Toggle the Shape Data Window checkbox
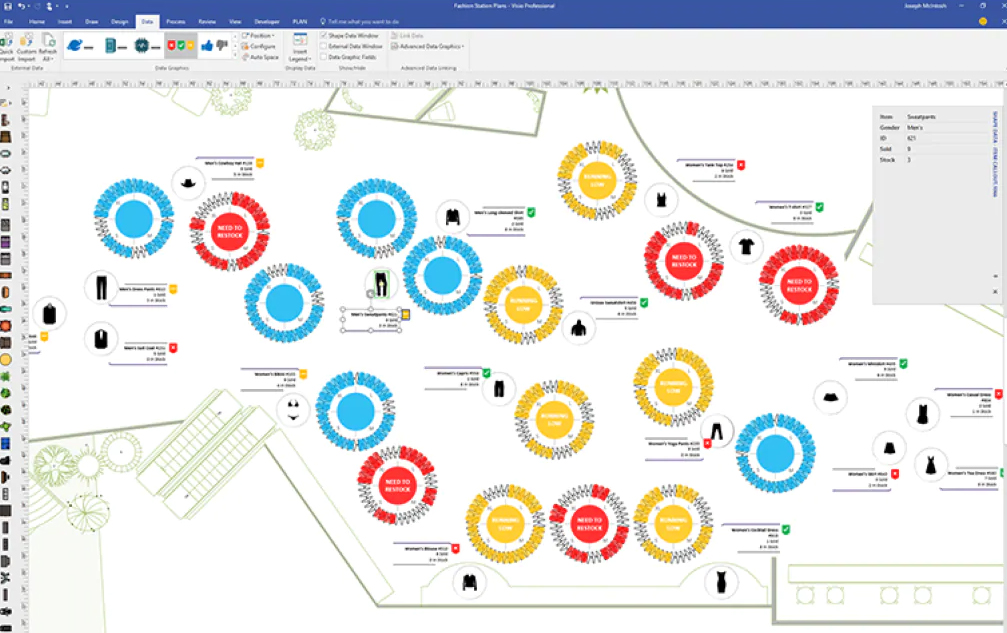This screenshot has height=633, width=1007. coord(324,35)
